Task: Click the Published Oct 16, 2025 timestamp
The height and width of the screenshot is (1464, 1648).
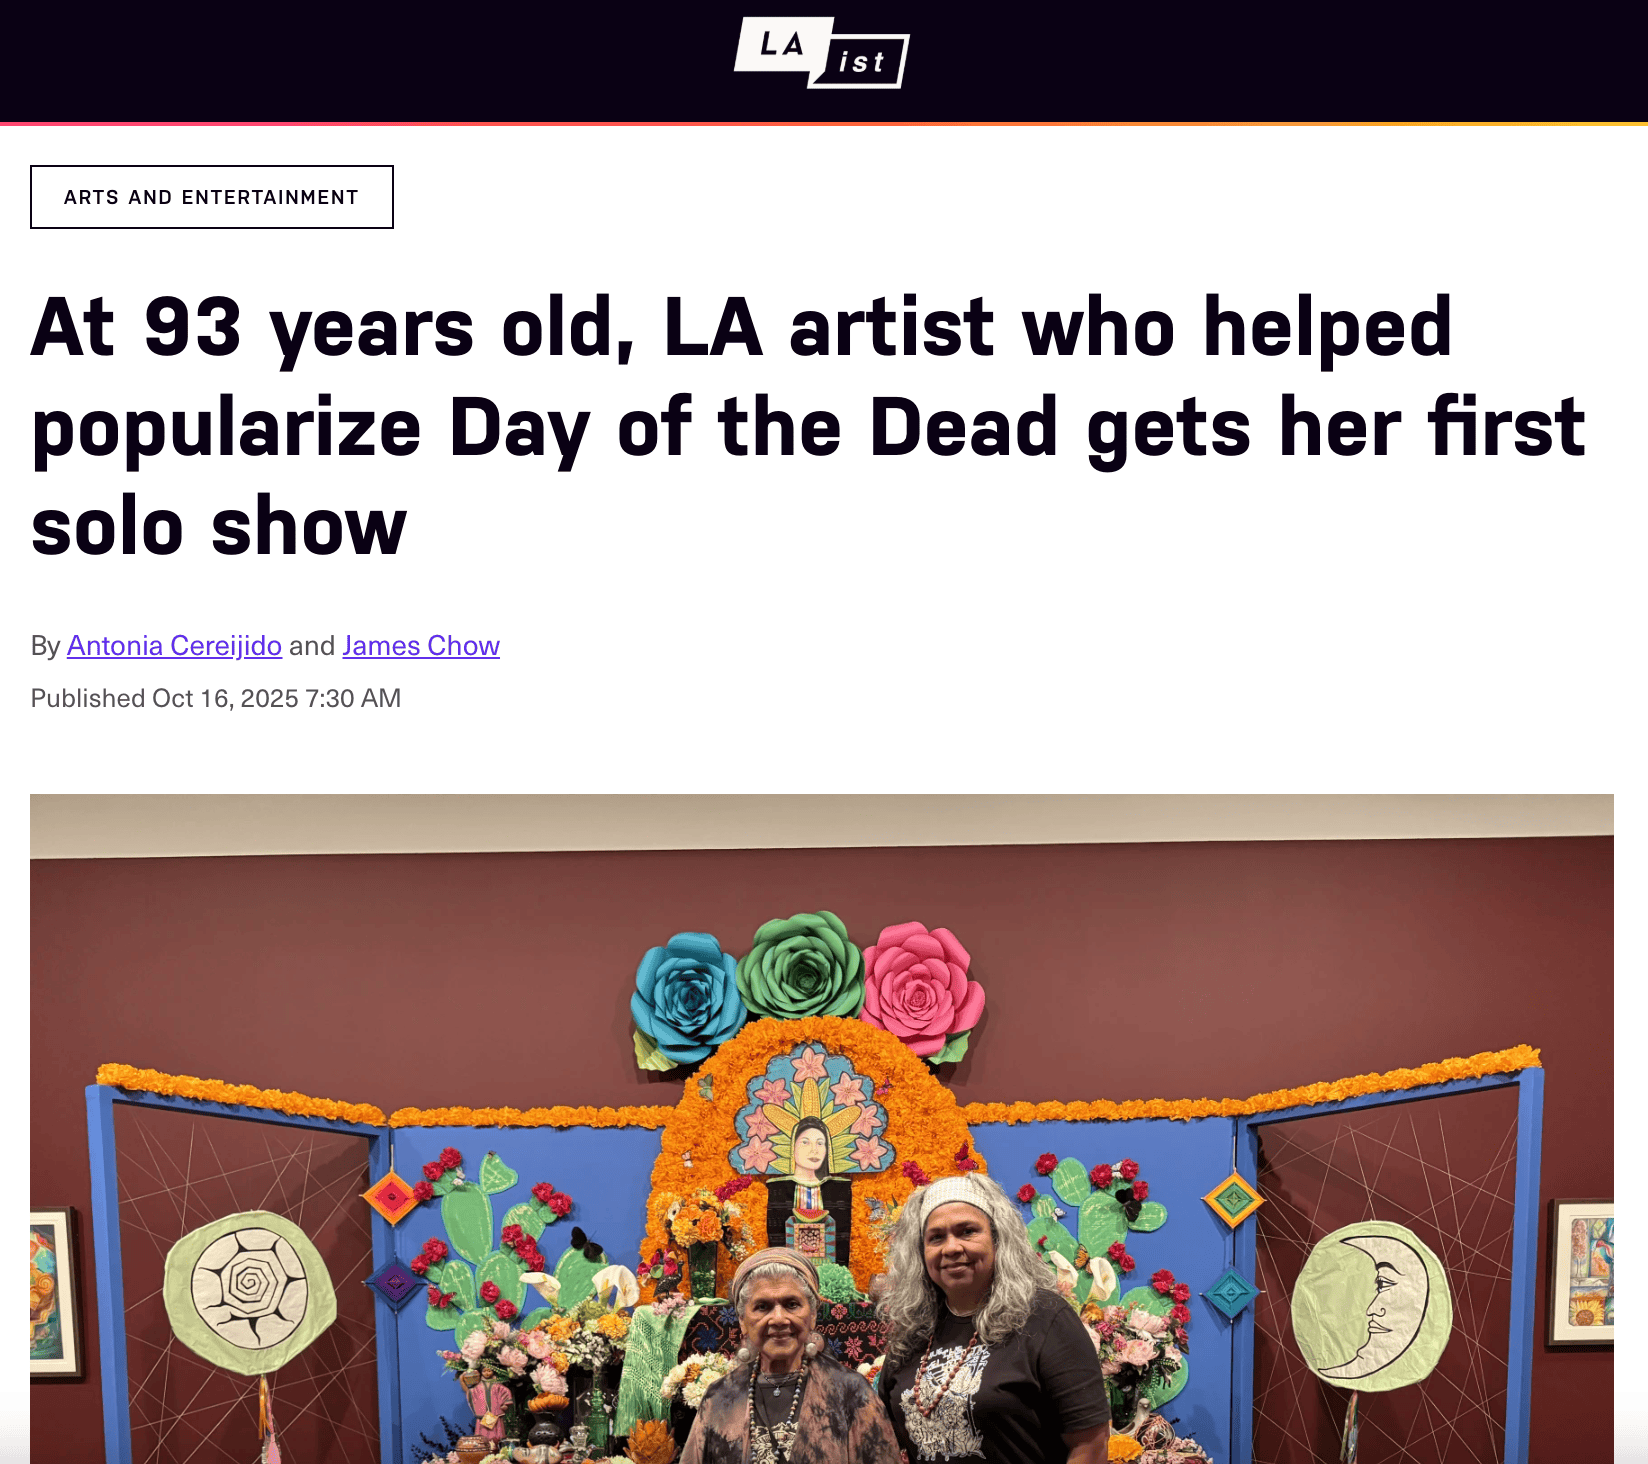Action: 216,698
